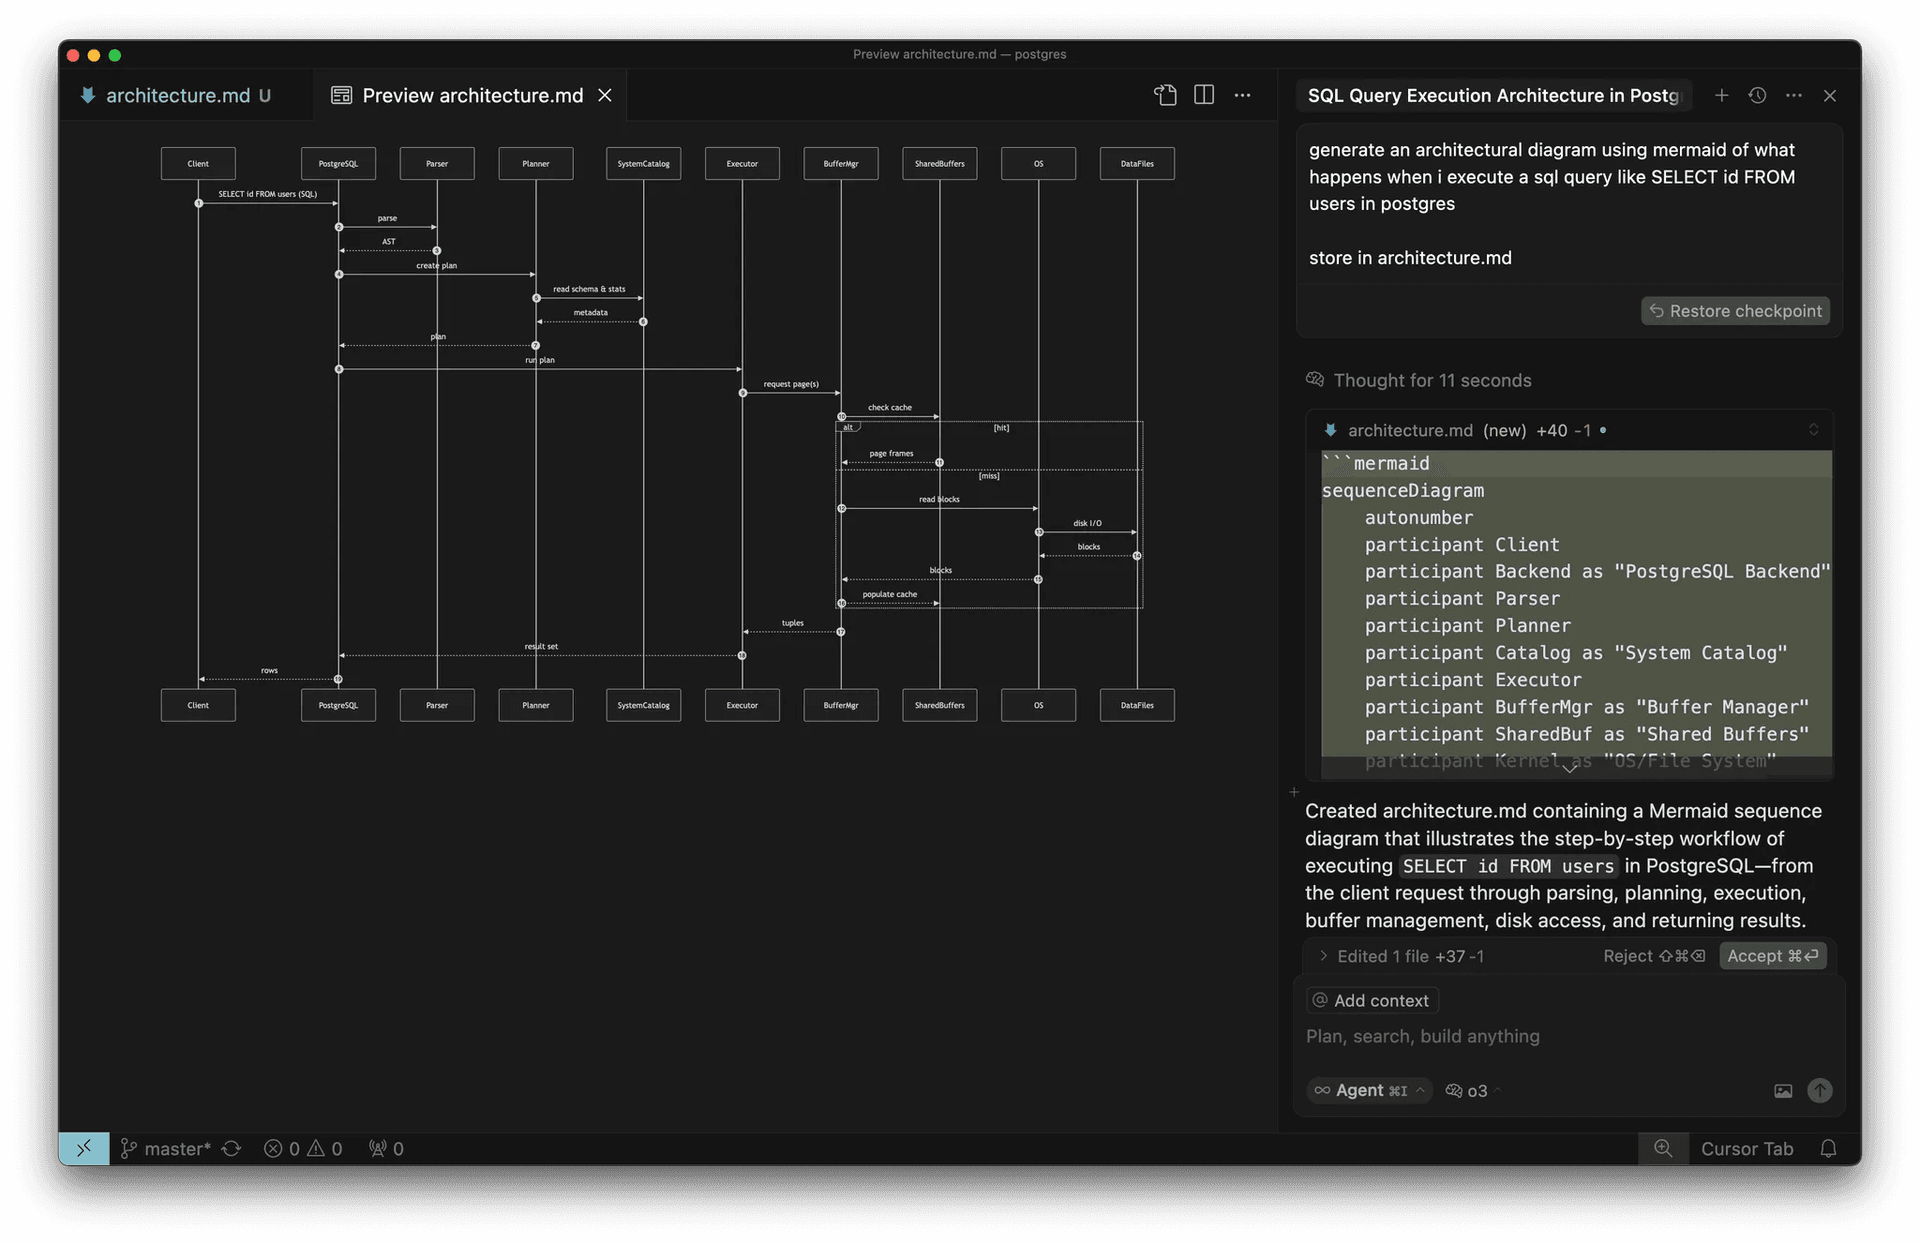
Task: Accept the proposed file edits
Action: 1772,956
